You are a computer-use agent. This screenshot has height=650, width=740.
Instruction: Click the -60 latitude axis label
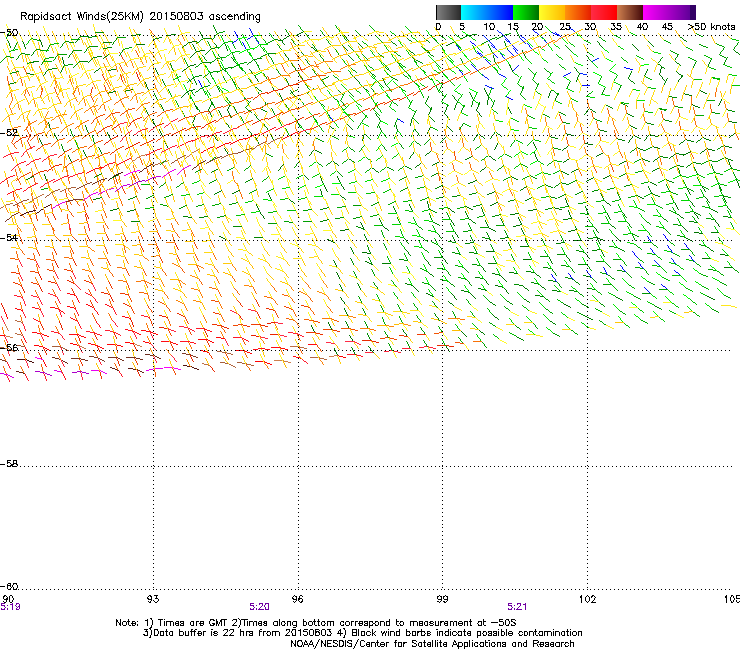pyautogui.click(x=9, y=586)
